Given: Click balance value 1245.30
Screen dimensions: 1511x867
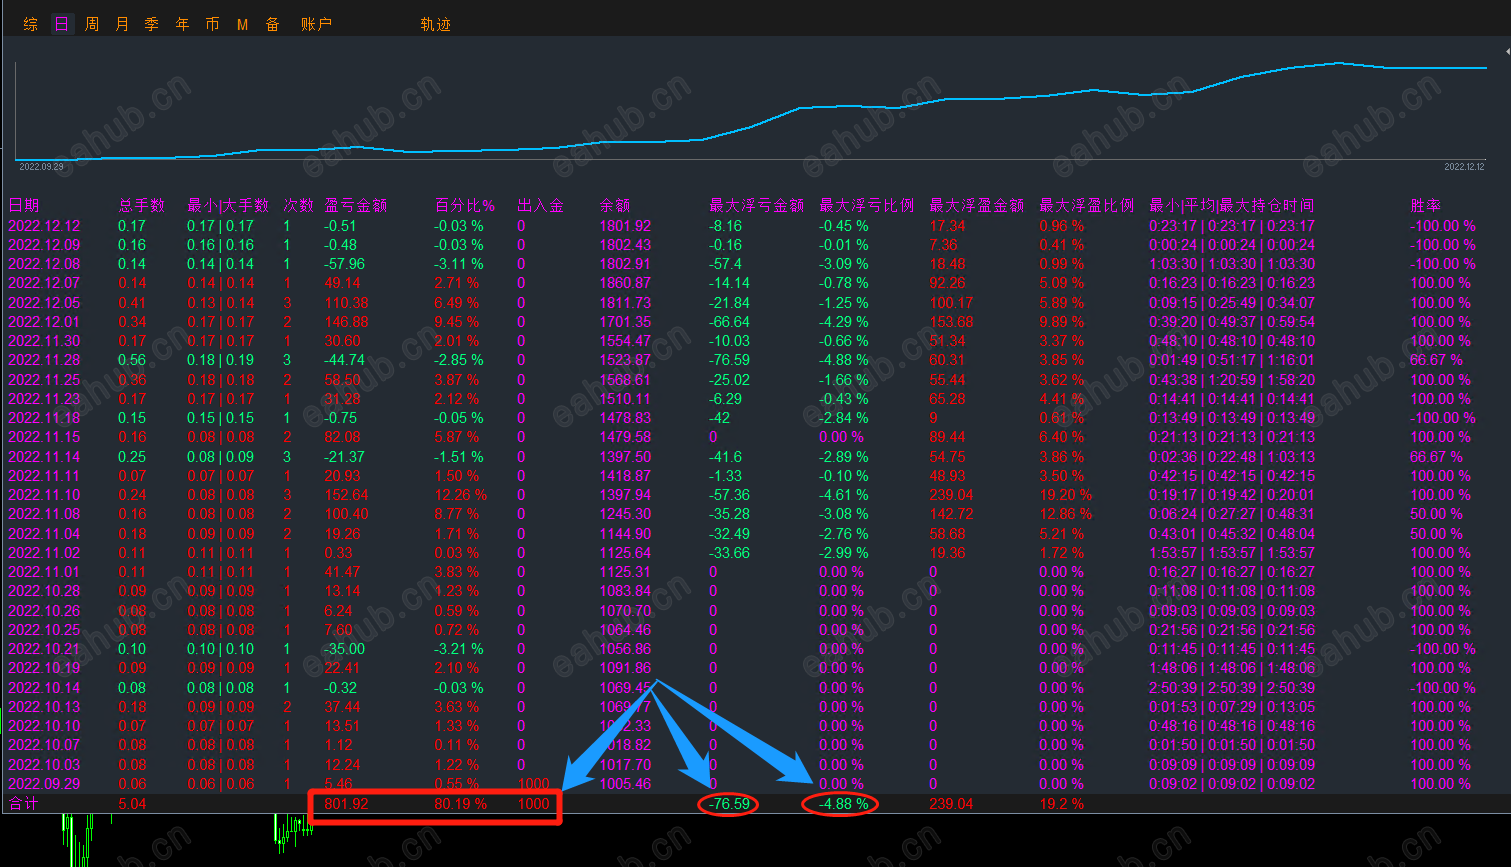Looking at the screenshot, I should click(x=625, y=514).
